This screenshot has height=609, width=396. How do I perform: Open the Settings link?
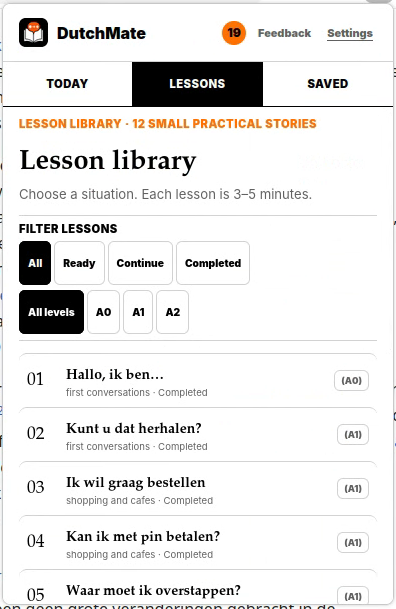(350, 33)
